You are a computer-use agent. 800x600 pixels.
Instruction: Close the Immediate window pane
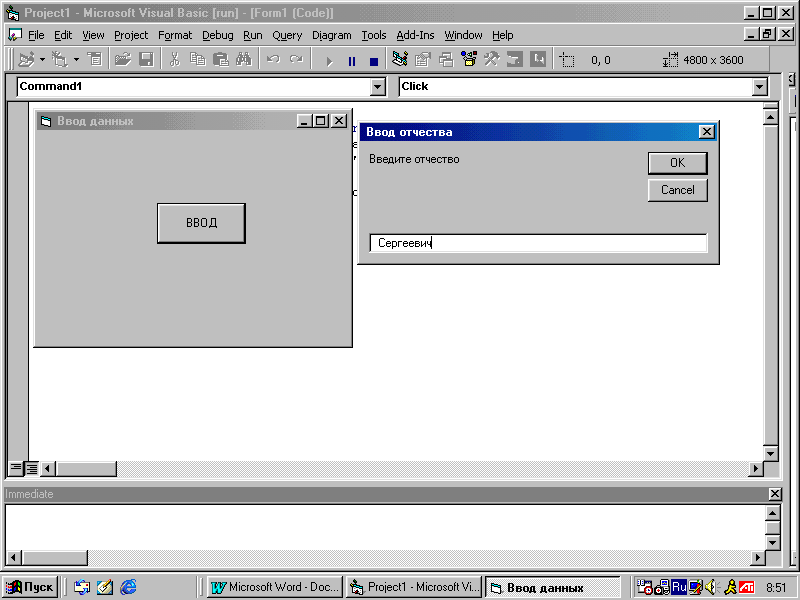[x=774, y=494]
